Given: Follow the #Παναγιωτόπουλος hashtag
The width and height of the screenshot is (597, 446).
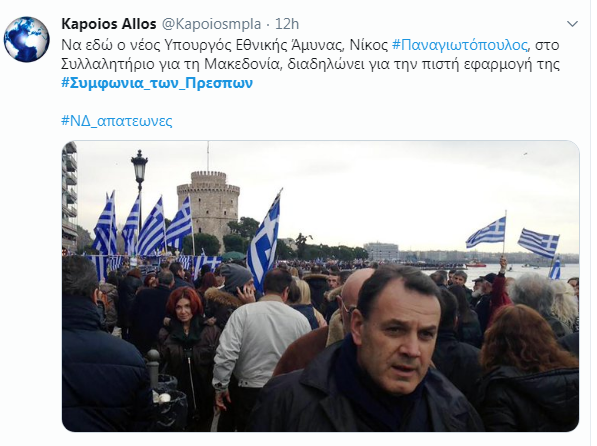Looking at the screenshot, I should click(x=460, y=45).
